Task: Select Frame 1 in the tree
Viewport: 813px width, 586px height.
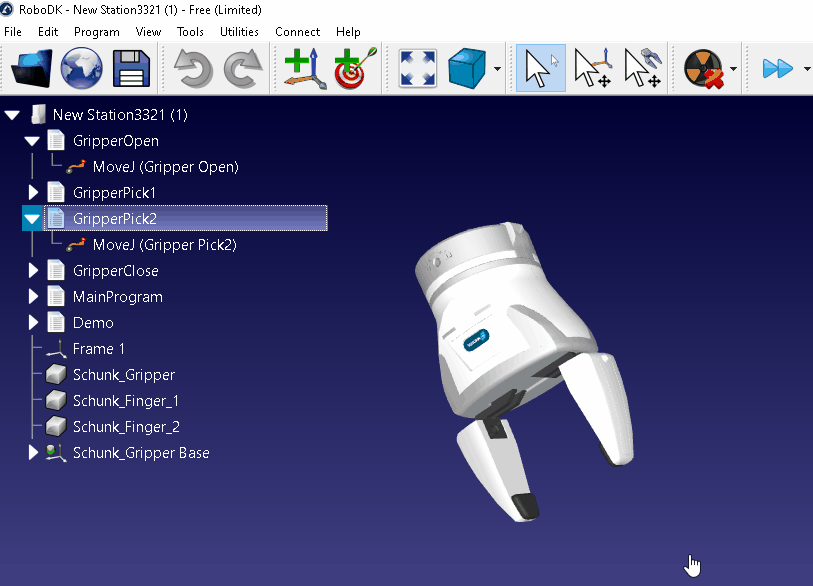Action: (99, 348)
